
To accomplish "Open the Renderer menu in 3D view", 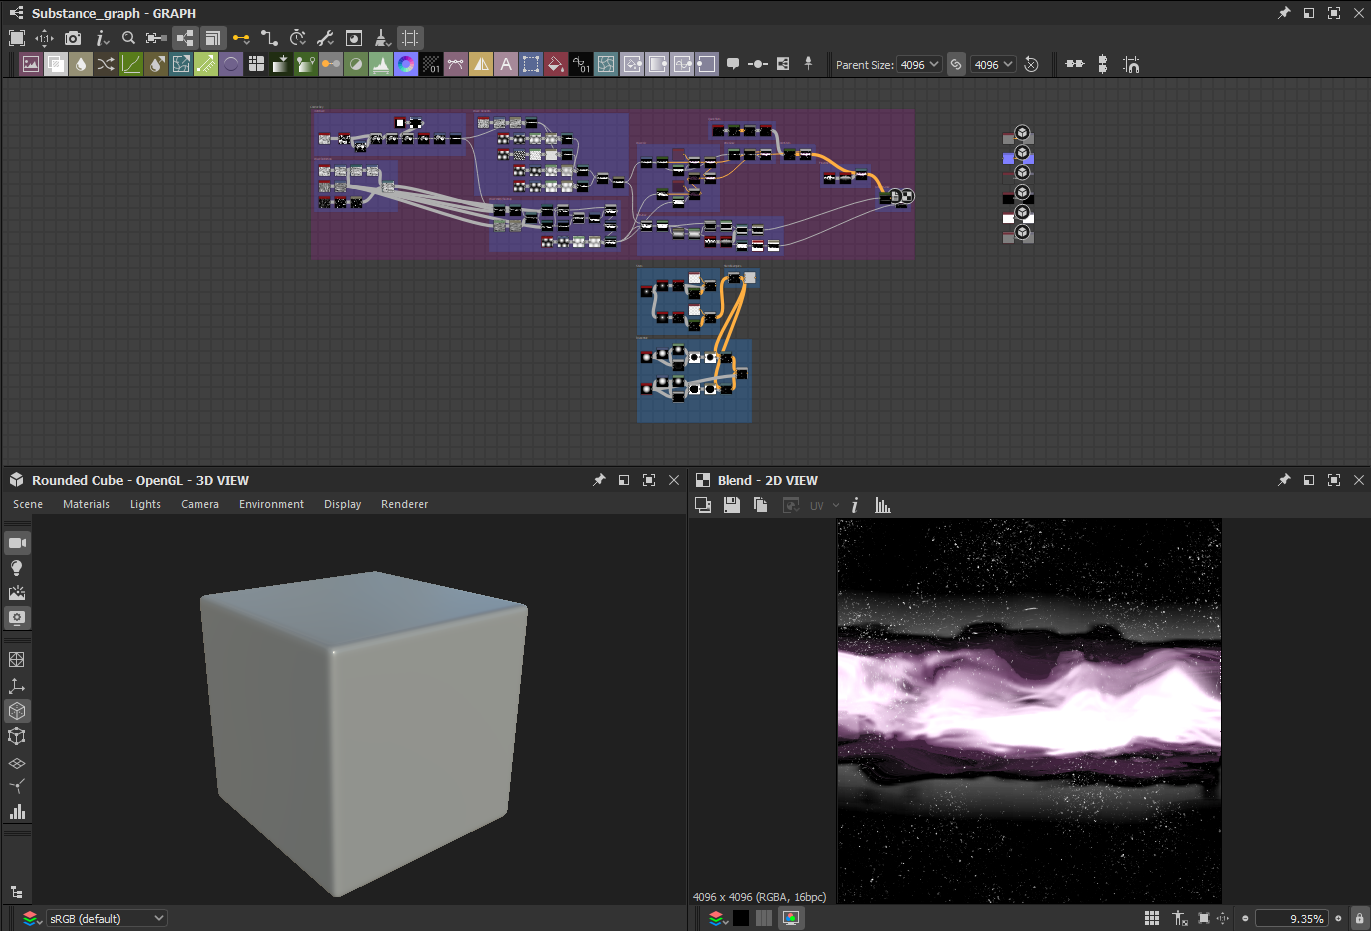I will [404, 504].
